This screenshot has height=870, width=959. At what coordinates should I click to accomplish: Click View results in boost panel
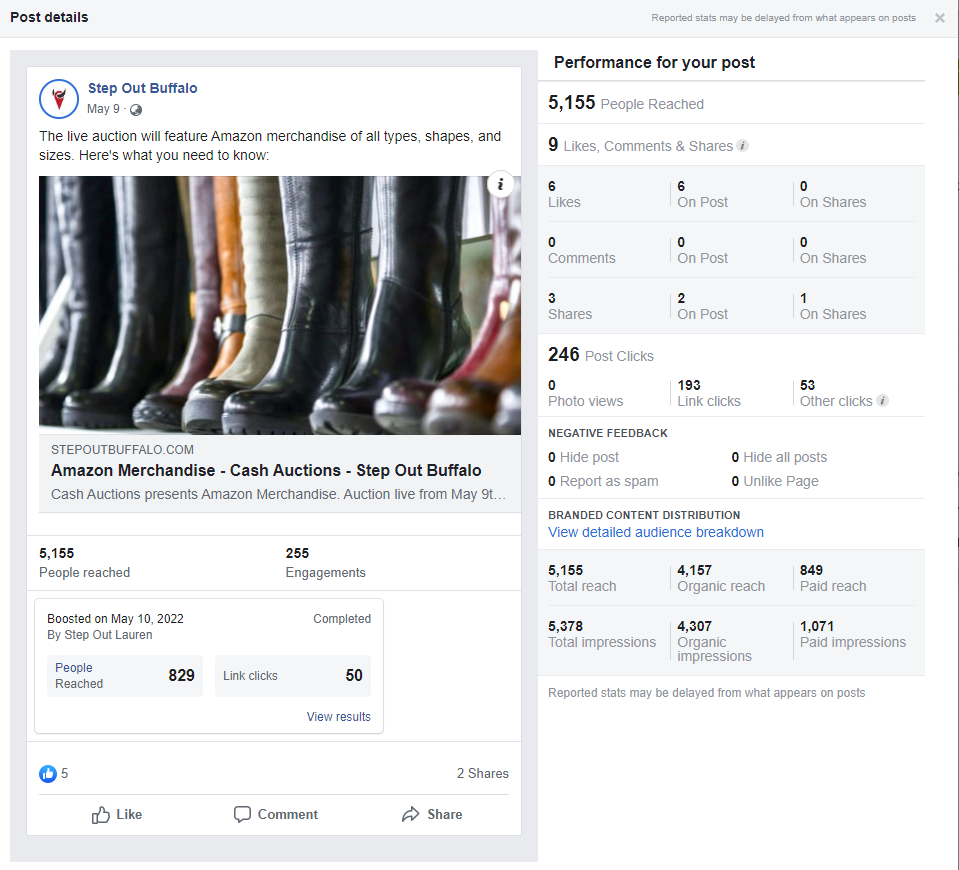(x=338, y=716)
